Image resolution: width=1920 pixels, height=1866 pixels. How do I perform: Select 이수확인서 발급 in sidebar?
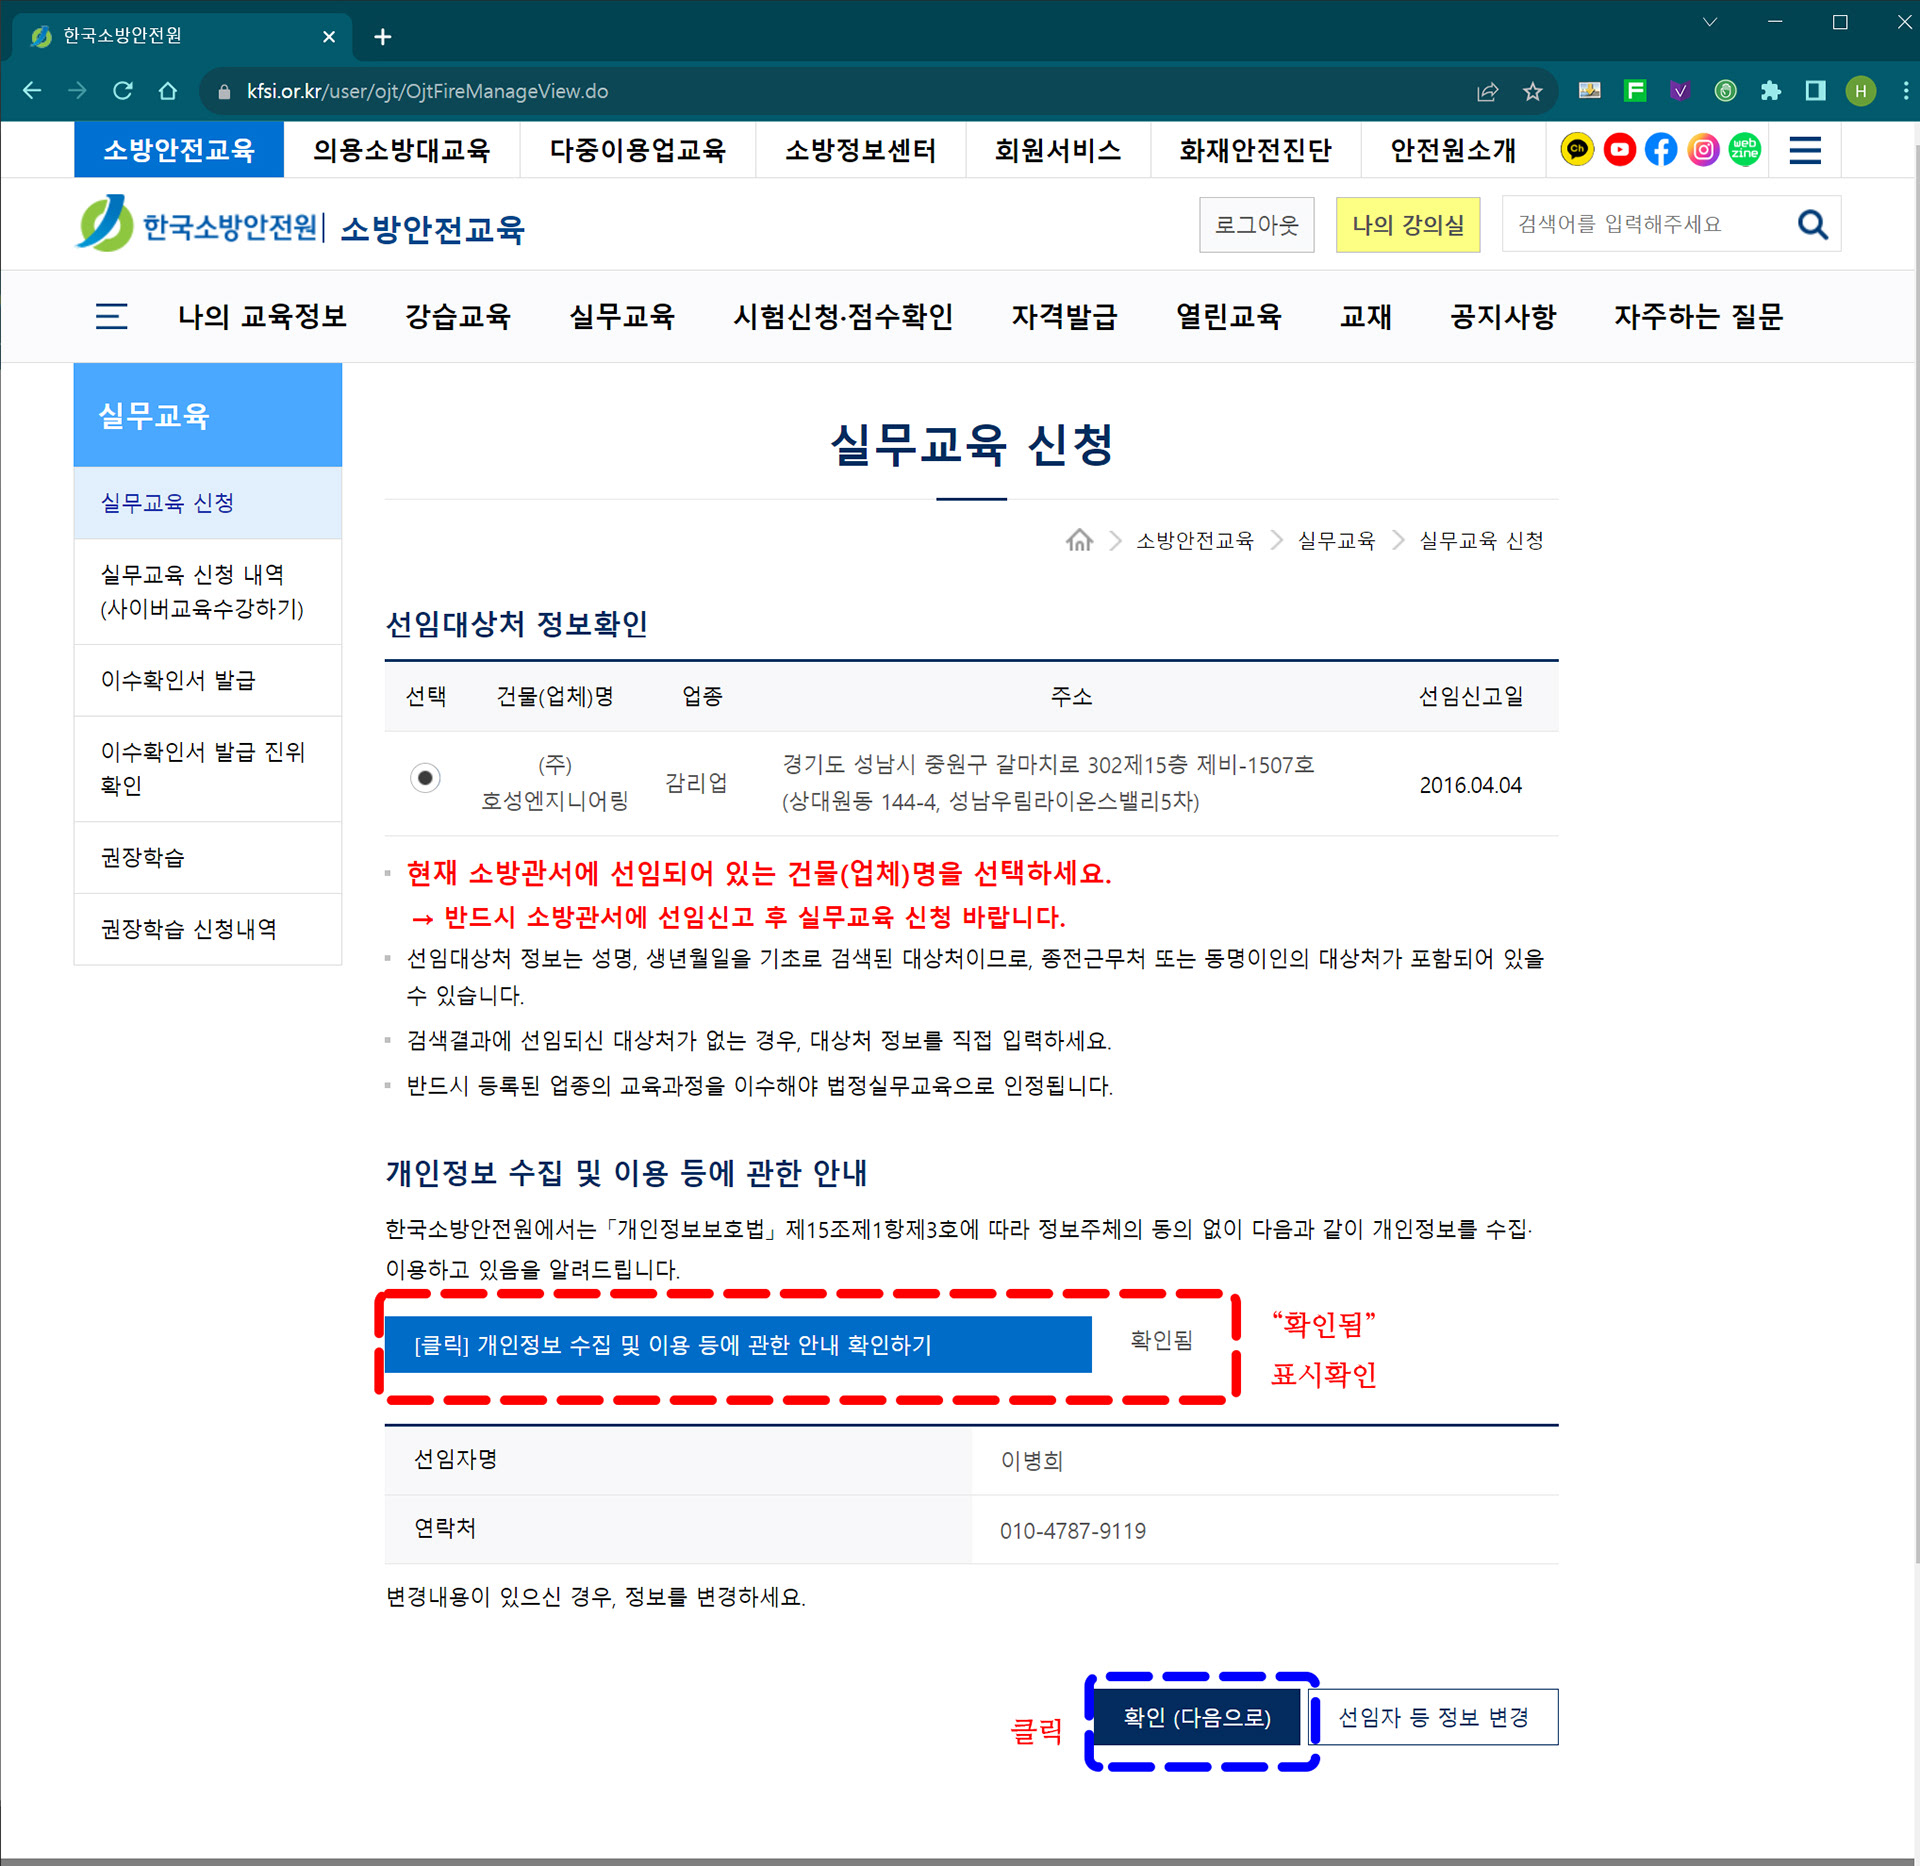[x=178, y=681]
